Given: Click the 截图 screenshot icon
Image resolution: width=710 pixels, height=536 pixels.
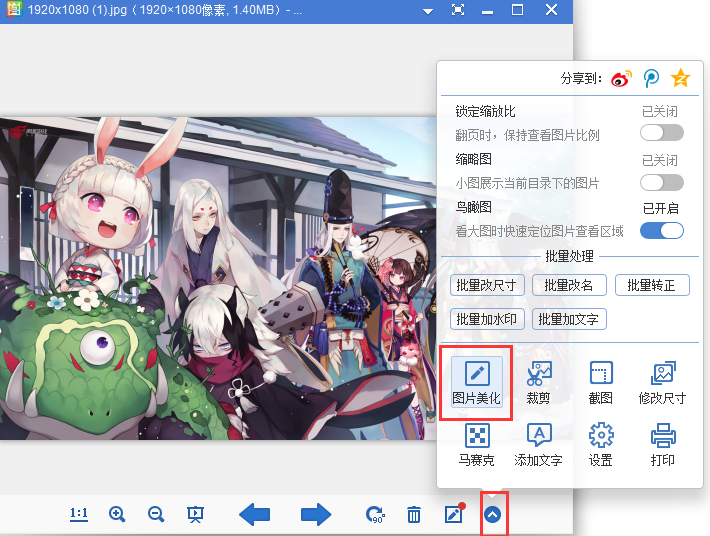Looking at the screenshot, I should pos(600,382).
